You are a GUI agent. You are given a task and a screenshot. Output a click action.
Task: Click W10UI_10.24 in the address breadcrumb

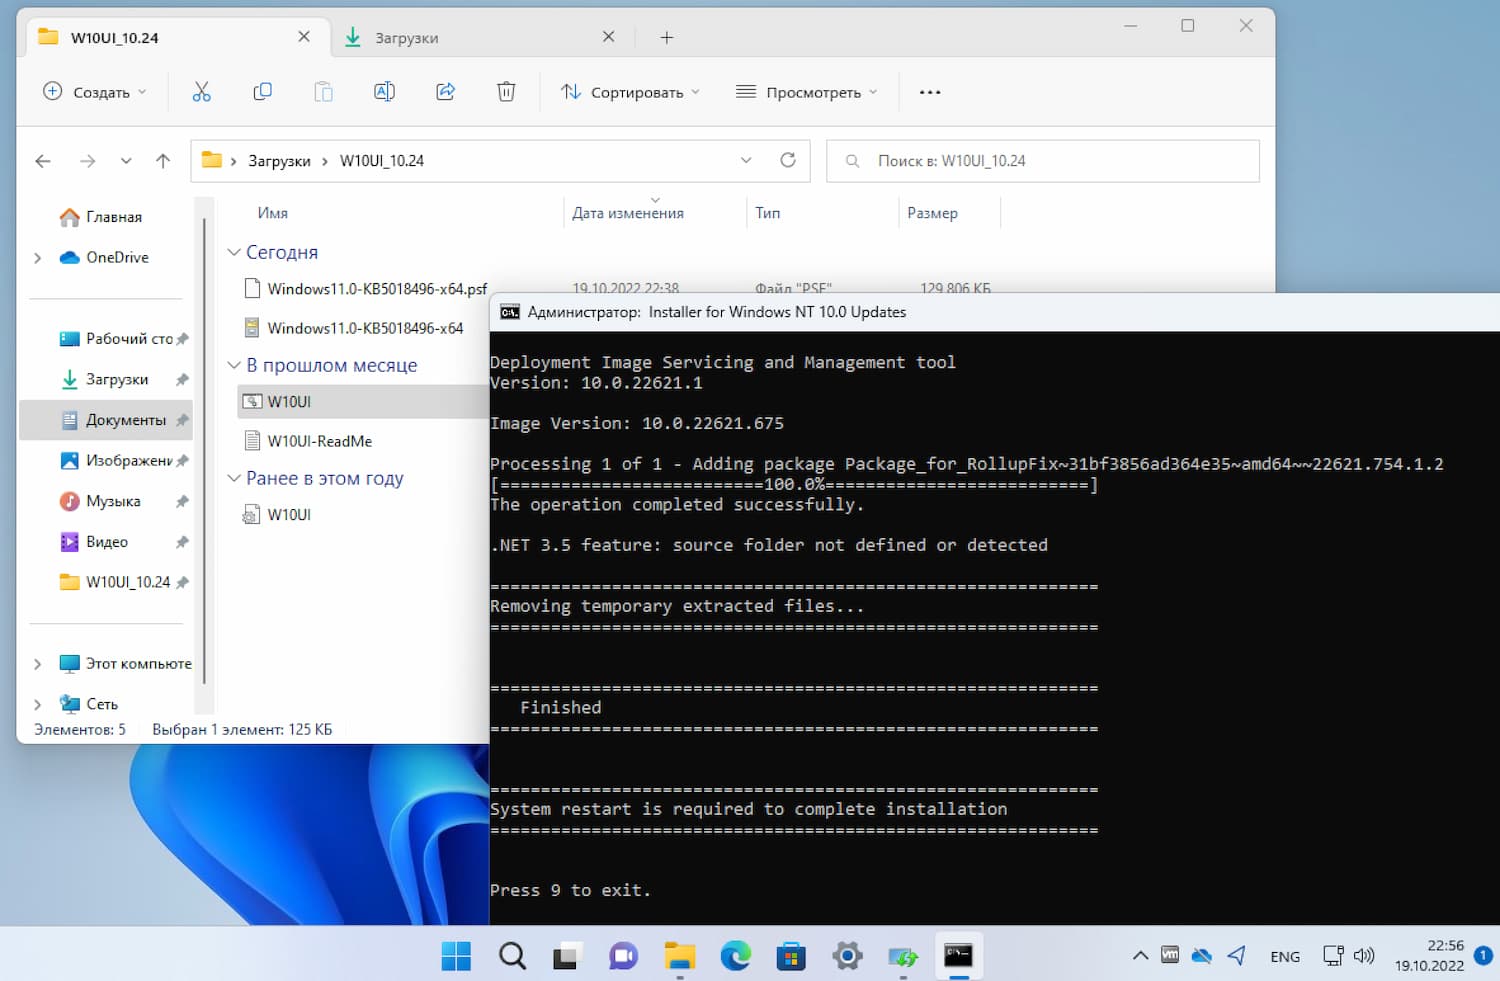point(382,161)
